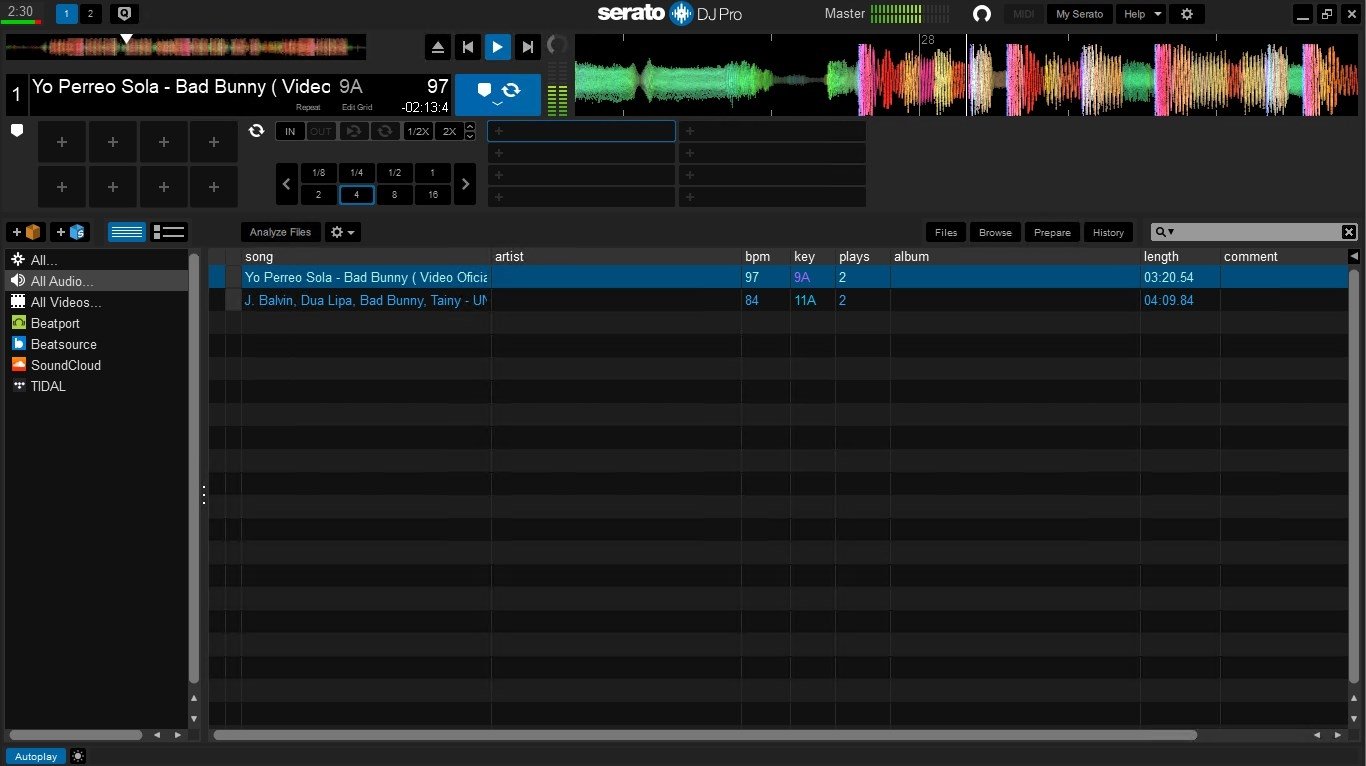Select the All... crate
Image resolution: width=1366 pixels, height=766 pixels.
point(96,260)
